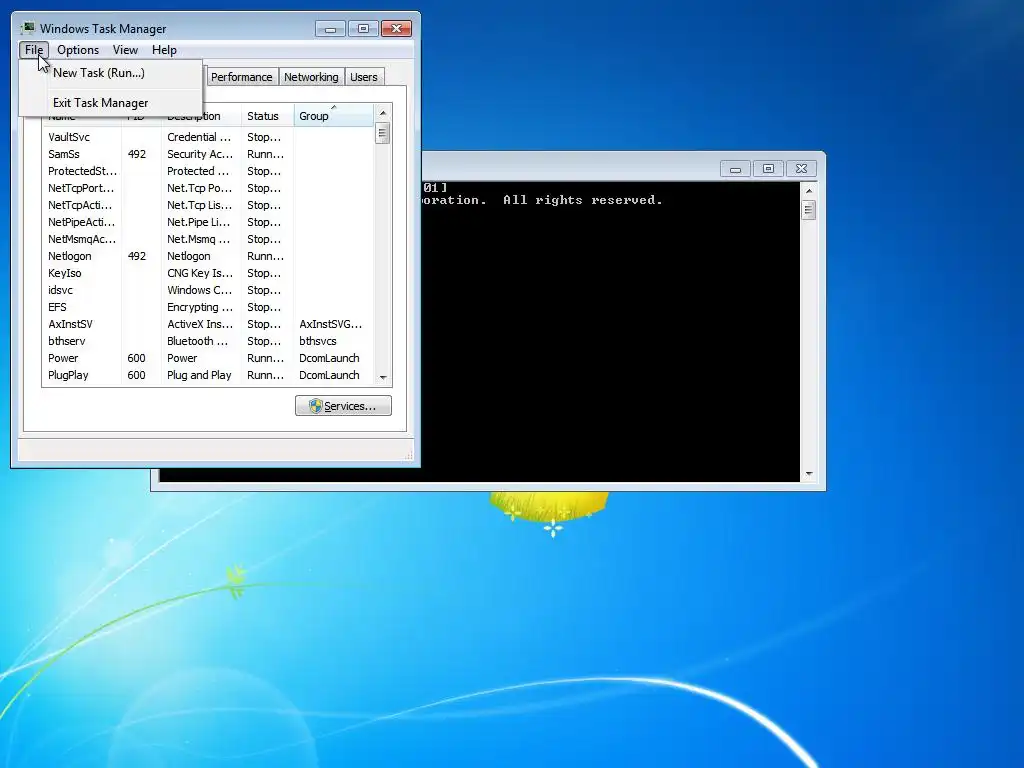
Task: Select the AxInstSV service row
Action: [208, 324]
